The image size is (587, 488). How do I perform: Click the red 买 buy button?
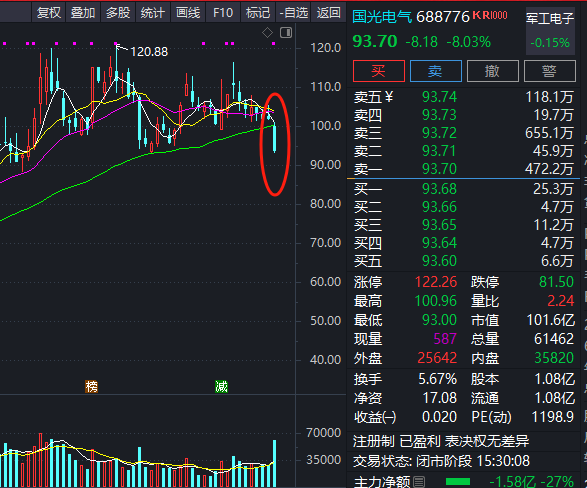pyautogui.click(x=379, y=71)
